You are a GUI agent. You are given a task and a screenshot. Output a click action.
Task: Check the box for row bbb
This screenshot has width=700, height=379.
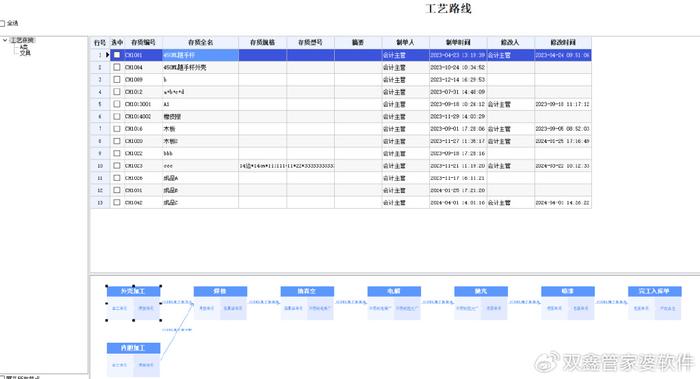pos(117,153)
